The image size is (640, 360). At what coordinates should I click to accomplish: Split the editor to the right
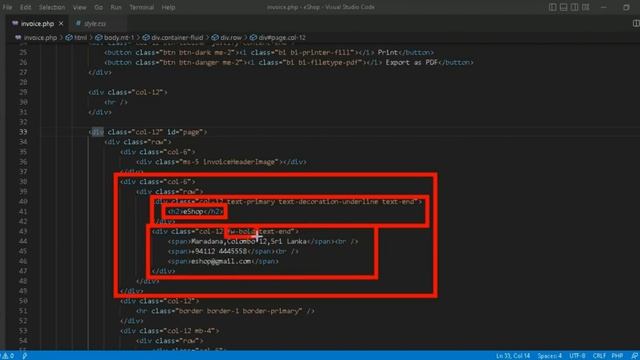tap(636, 24)
